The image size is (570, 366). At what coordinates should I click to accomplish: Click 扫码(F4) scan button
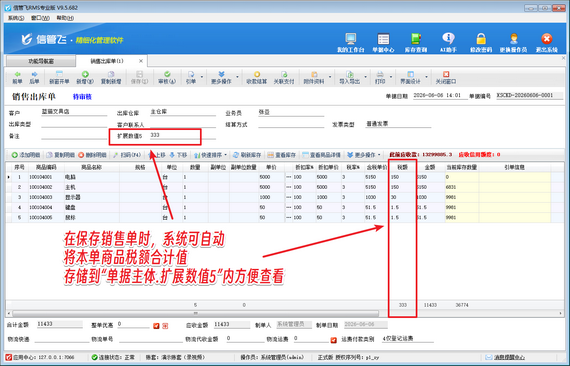tap(127, 155)
